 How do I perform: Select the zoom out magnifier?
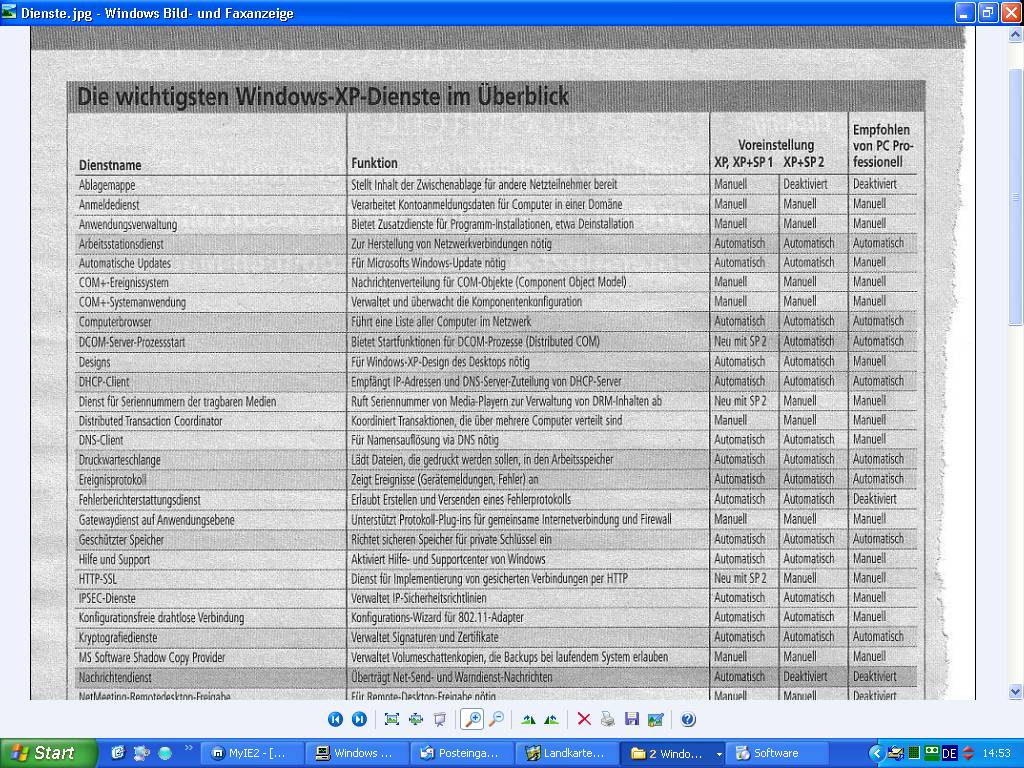coord(496,719)
